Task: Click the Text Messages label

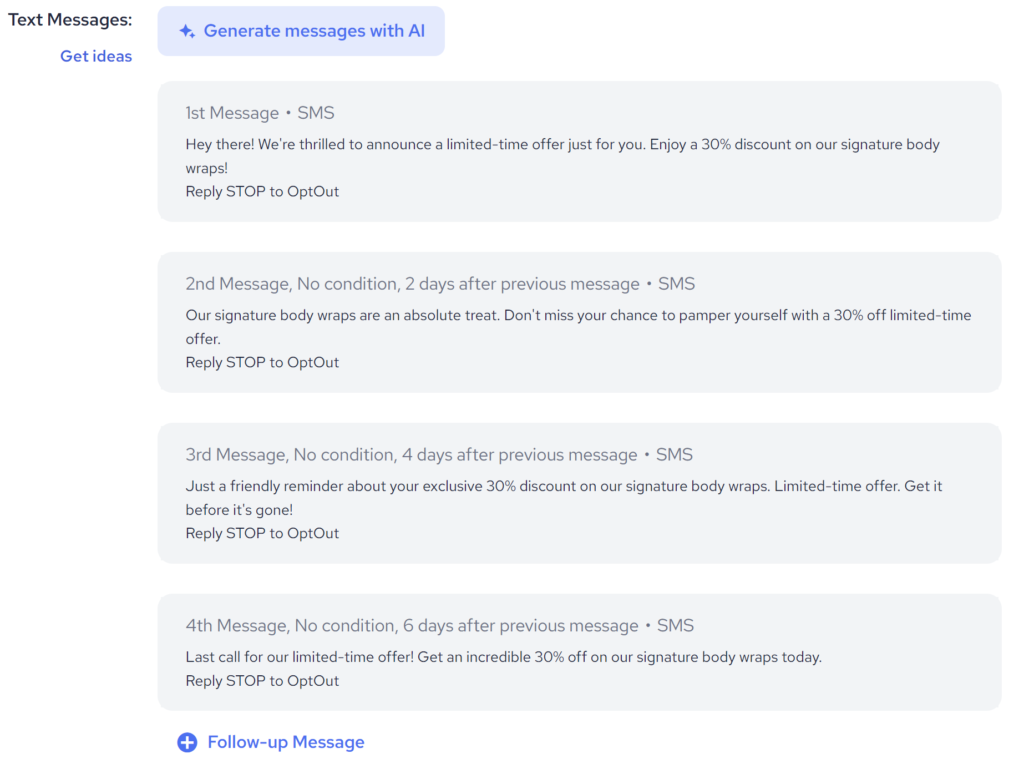Action: tap(70, 20)
